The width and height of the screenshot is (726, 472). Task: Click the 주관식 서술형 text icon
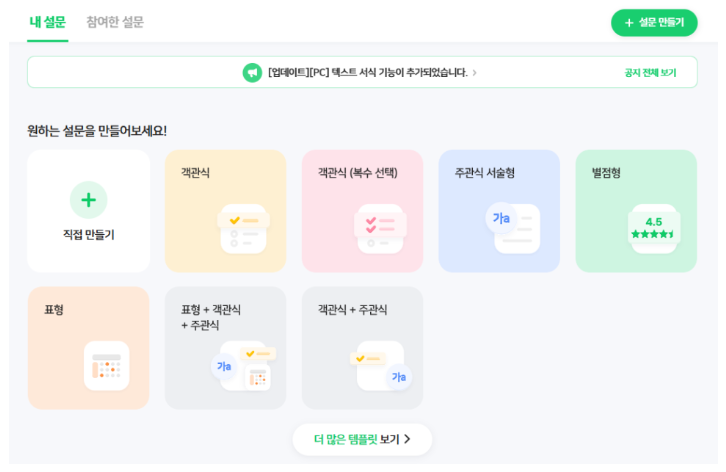[x=513, y=227]
